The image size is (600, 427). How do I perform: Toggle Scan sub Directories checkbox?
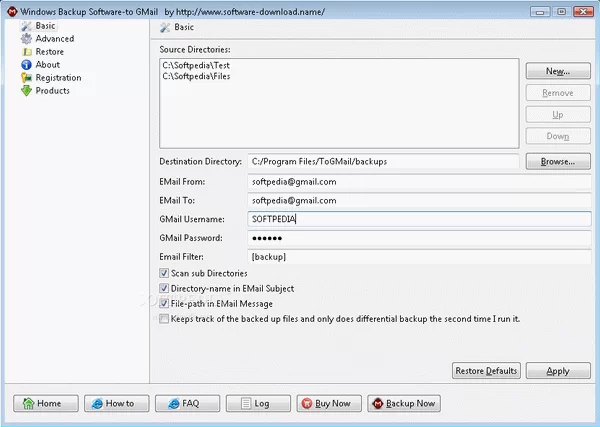[x=164, y=273]
